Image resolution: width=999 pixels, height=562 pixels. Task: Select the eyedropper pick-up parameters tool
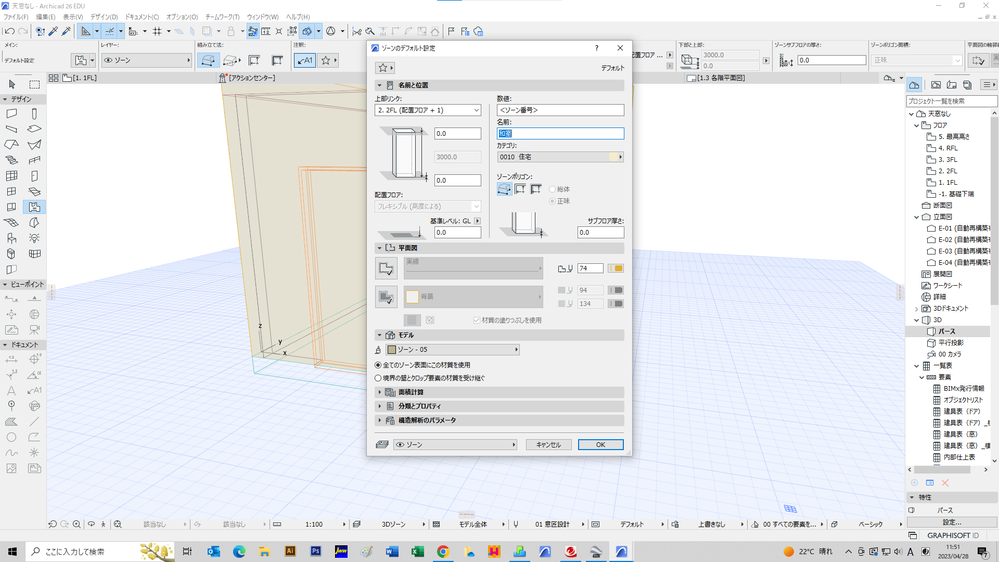click(x=54, y=31)
